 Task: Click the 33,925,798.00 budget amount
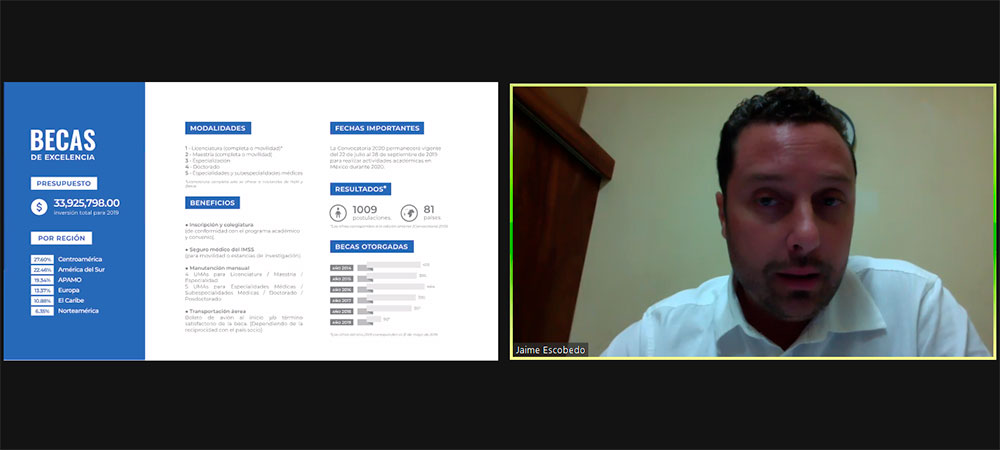click(88, 203)
